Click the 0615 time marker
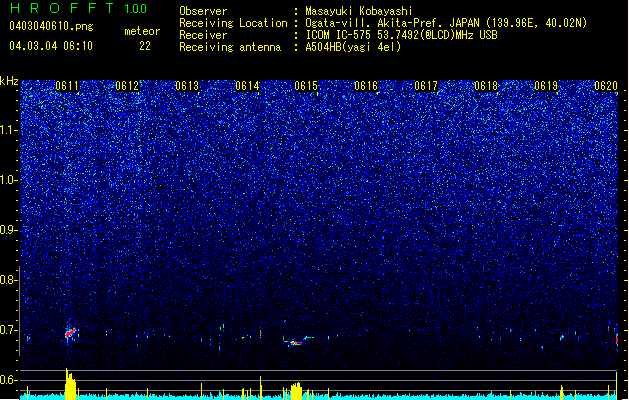The image size is (629, 400). [306, 86]
